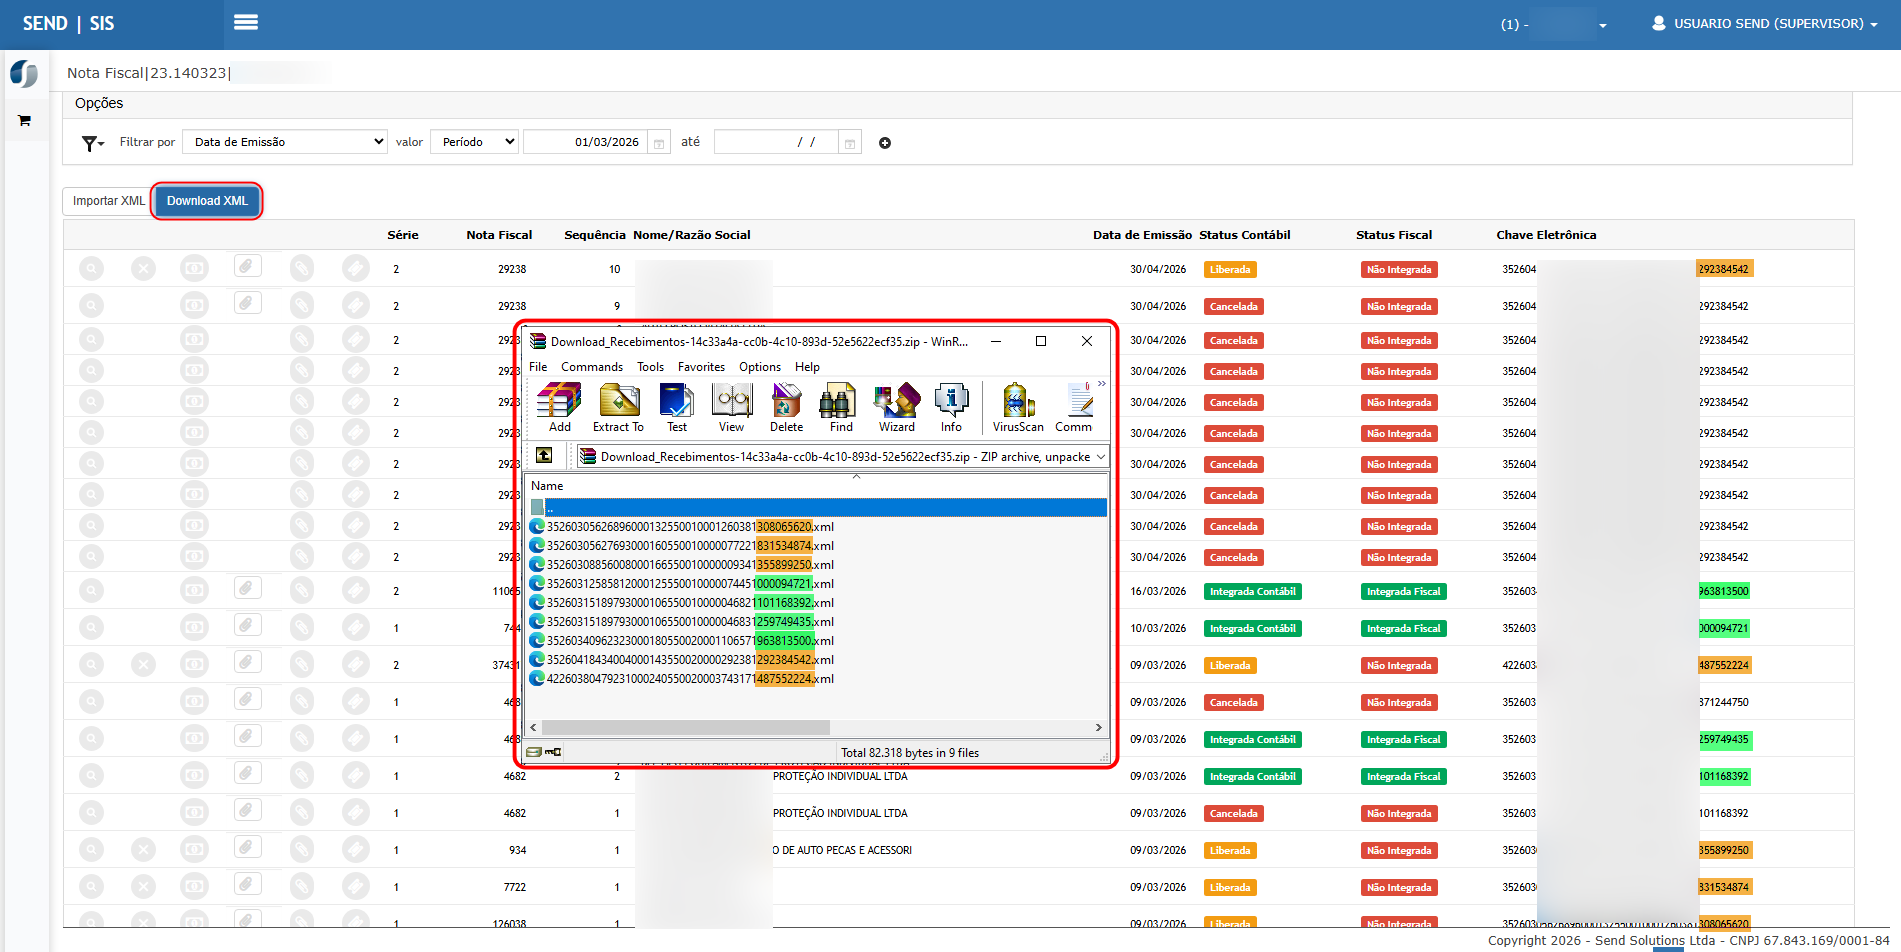Click the VirusScan toolbar icon
Image resolution: width=1901 pixels, height=952 pixels.
click(1018, 401)
